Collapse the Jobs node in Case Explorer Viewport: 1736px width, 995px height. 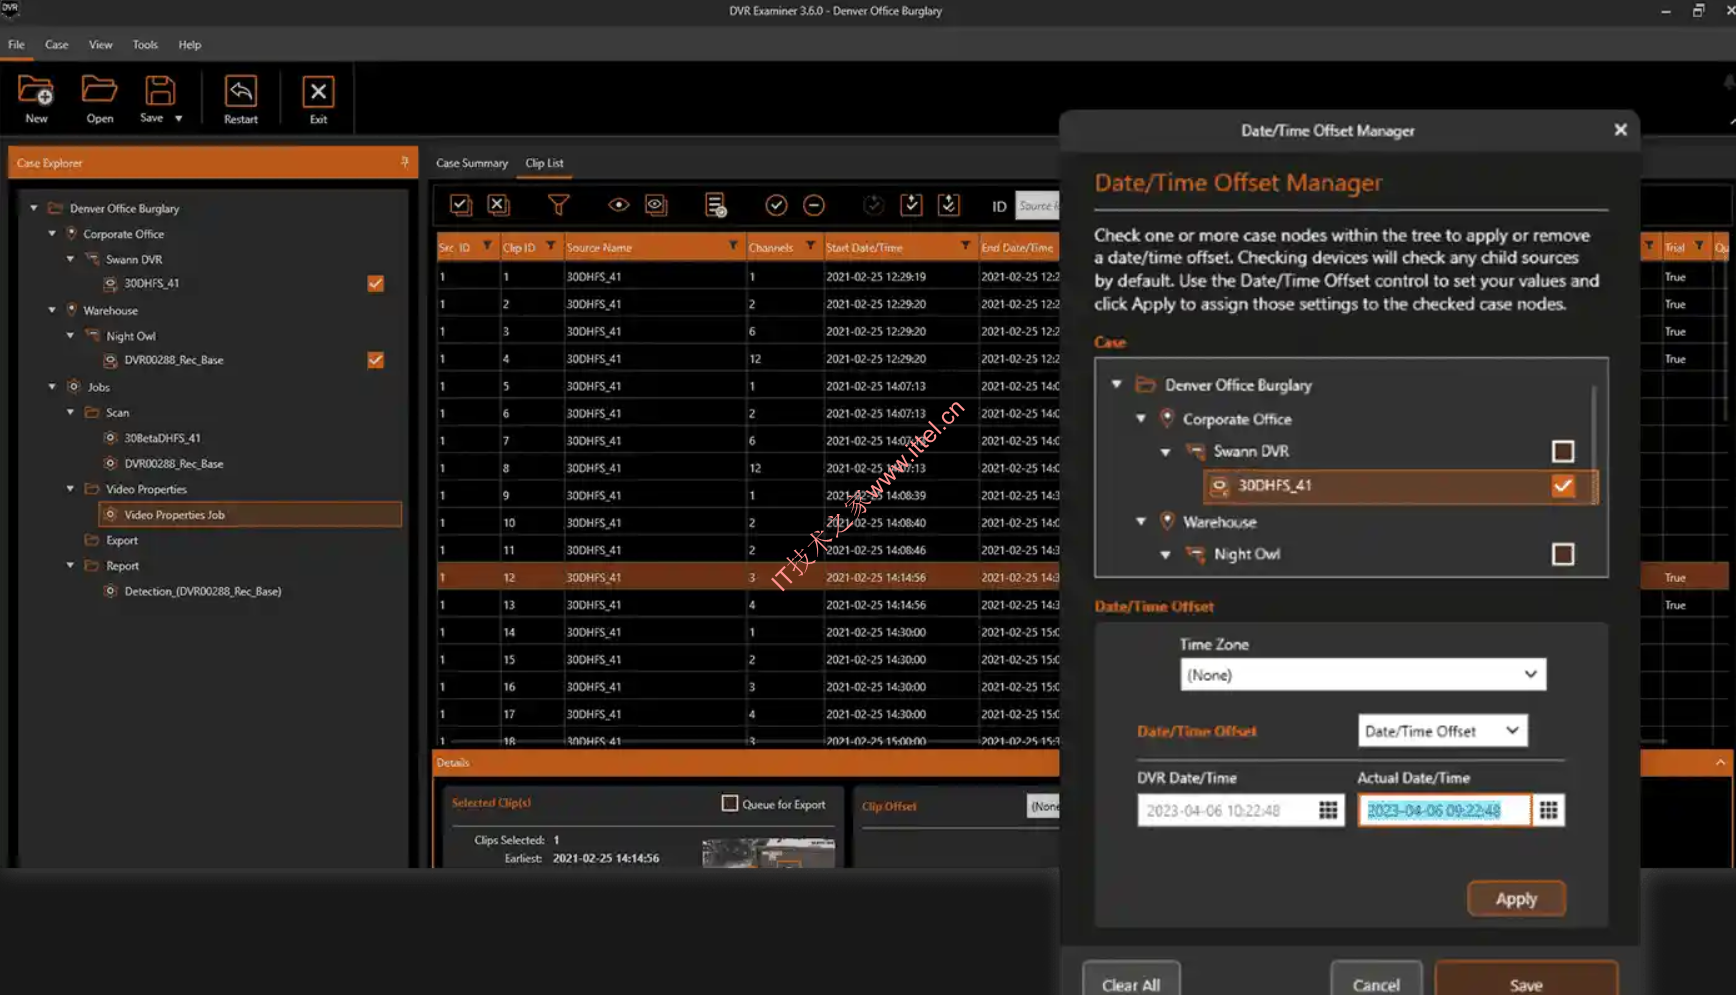tap(53, 387)
